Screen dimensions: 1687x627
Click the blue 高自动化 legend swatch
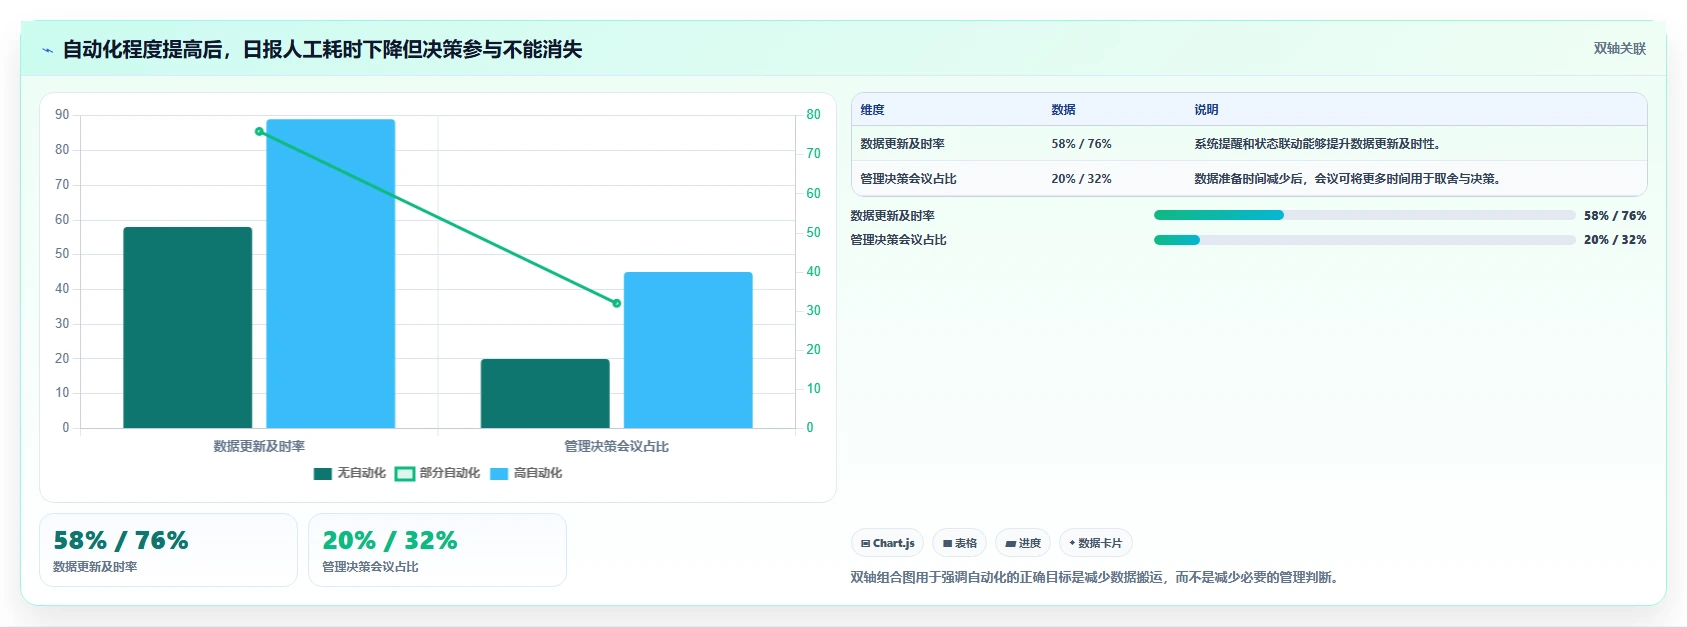point(499,474)
